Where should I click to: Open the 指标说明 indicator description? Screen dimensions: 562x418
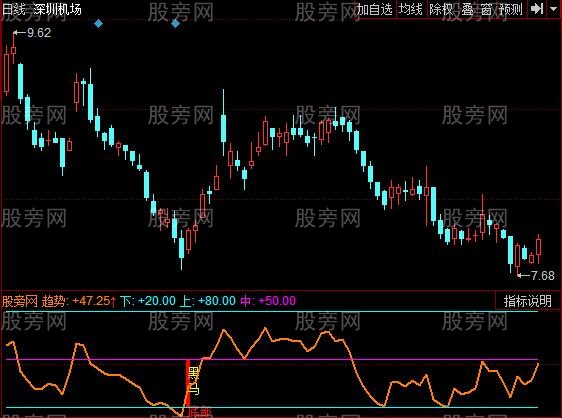pyautogui.click(x=527, y=301)
